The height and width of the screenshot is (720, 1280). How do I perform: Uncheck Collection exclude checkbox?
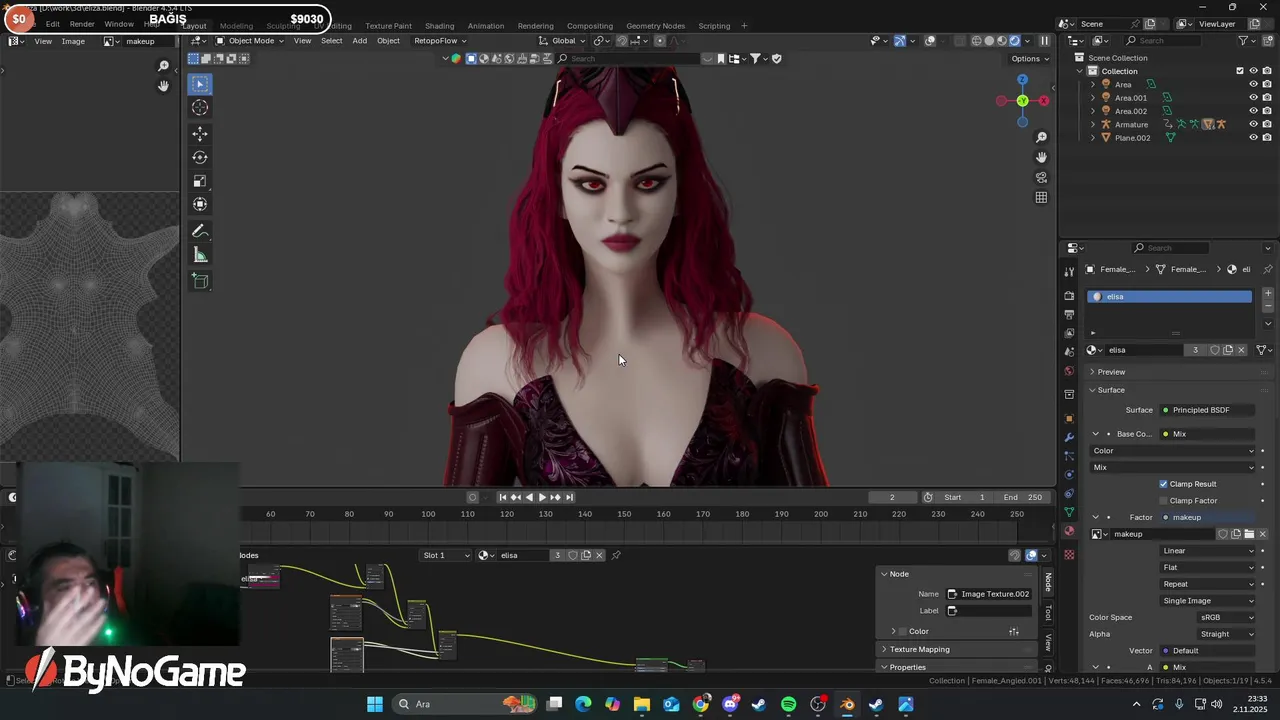pos(1240,71)
